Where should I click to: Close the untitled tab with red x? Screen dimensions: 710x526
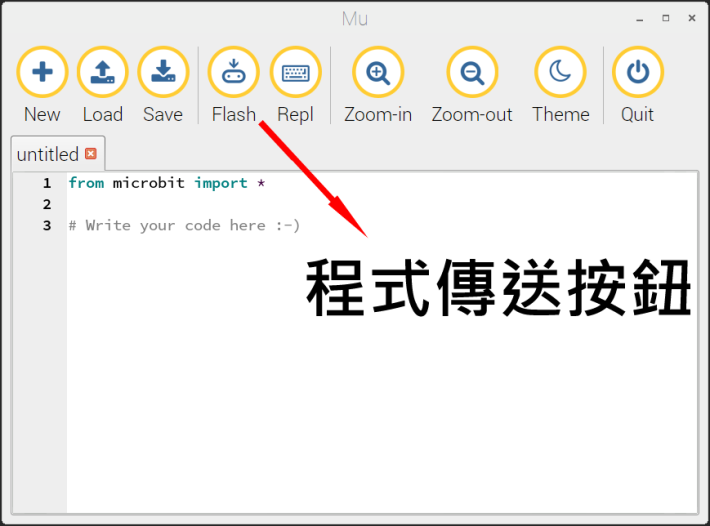[91, 154]
